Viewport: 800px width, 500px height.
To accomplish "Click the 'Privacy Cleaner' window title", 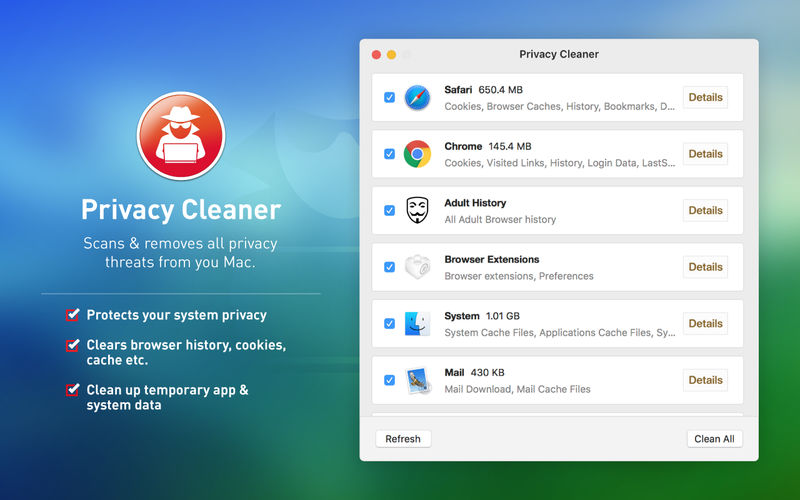I will click(x=559, y=54).
